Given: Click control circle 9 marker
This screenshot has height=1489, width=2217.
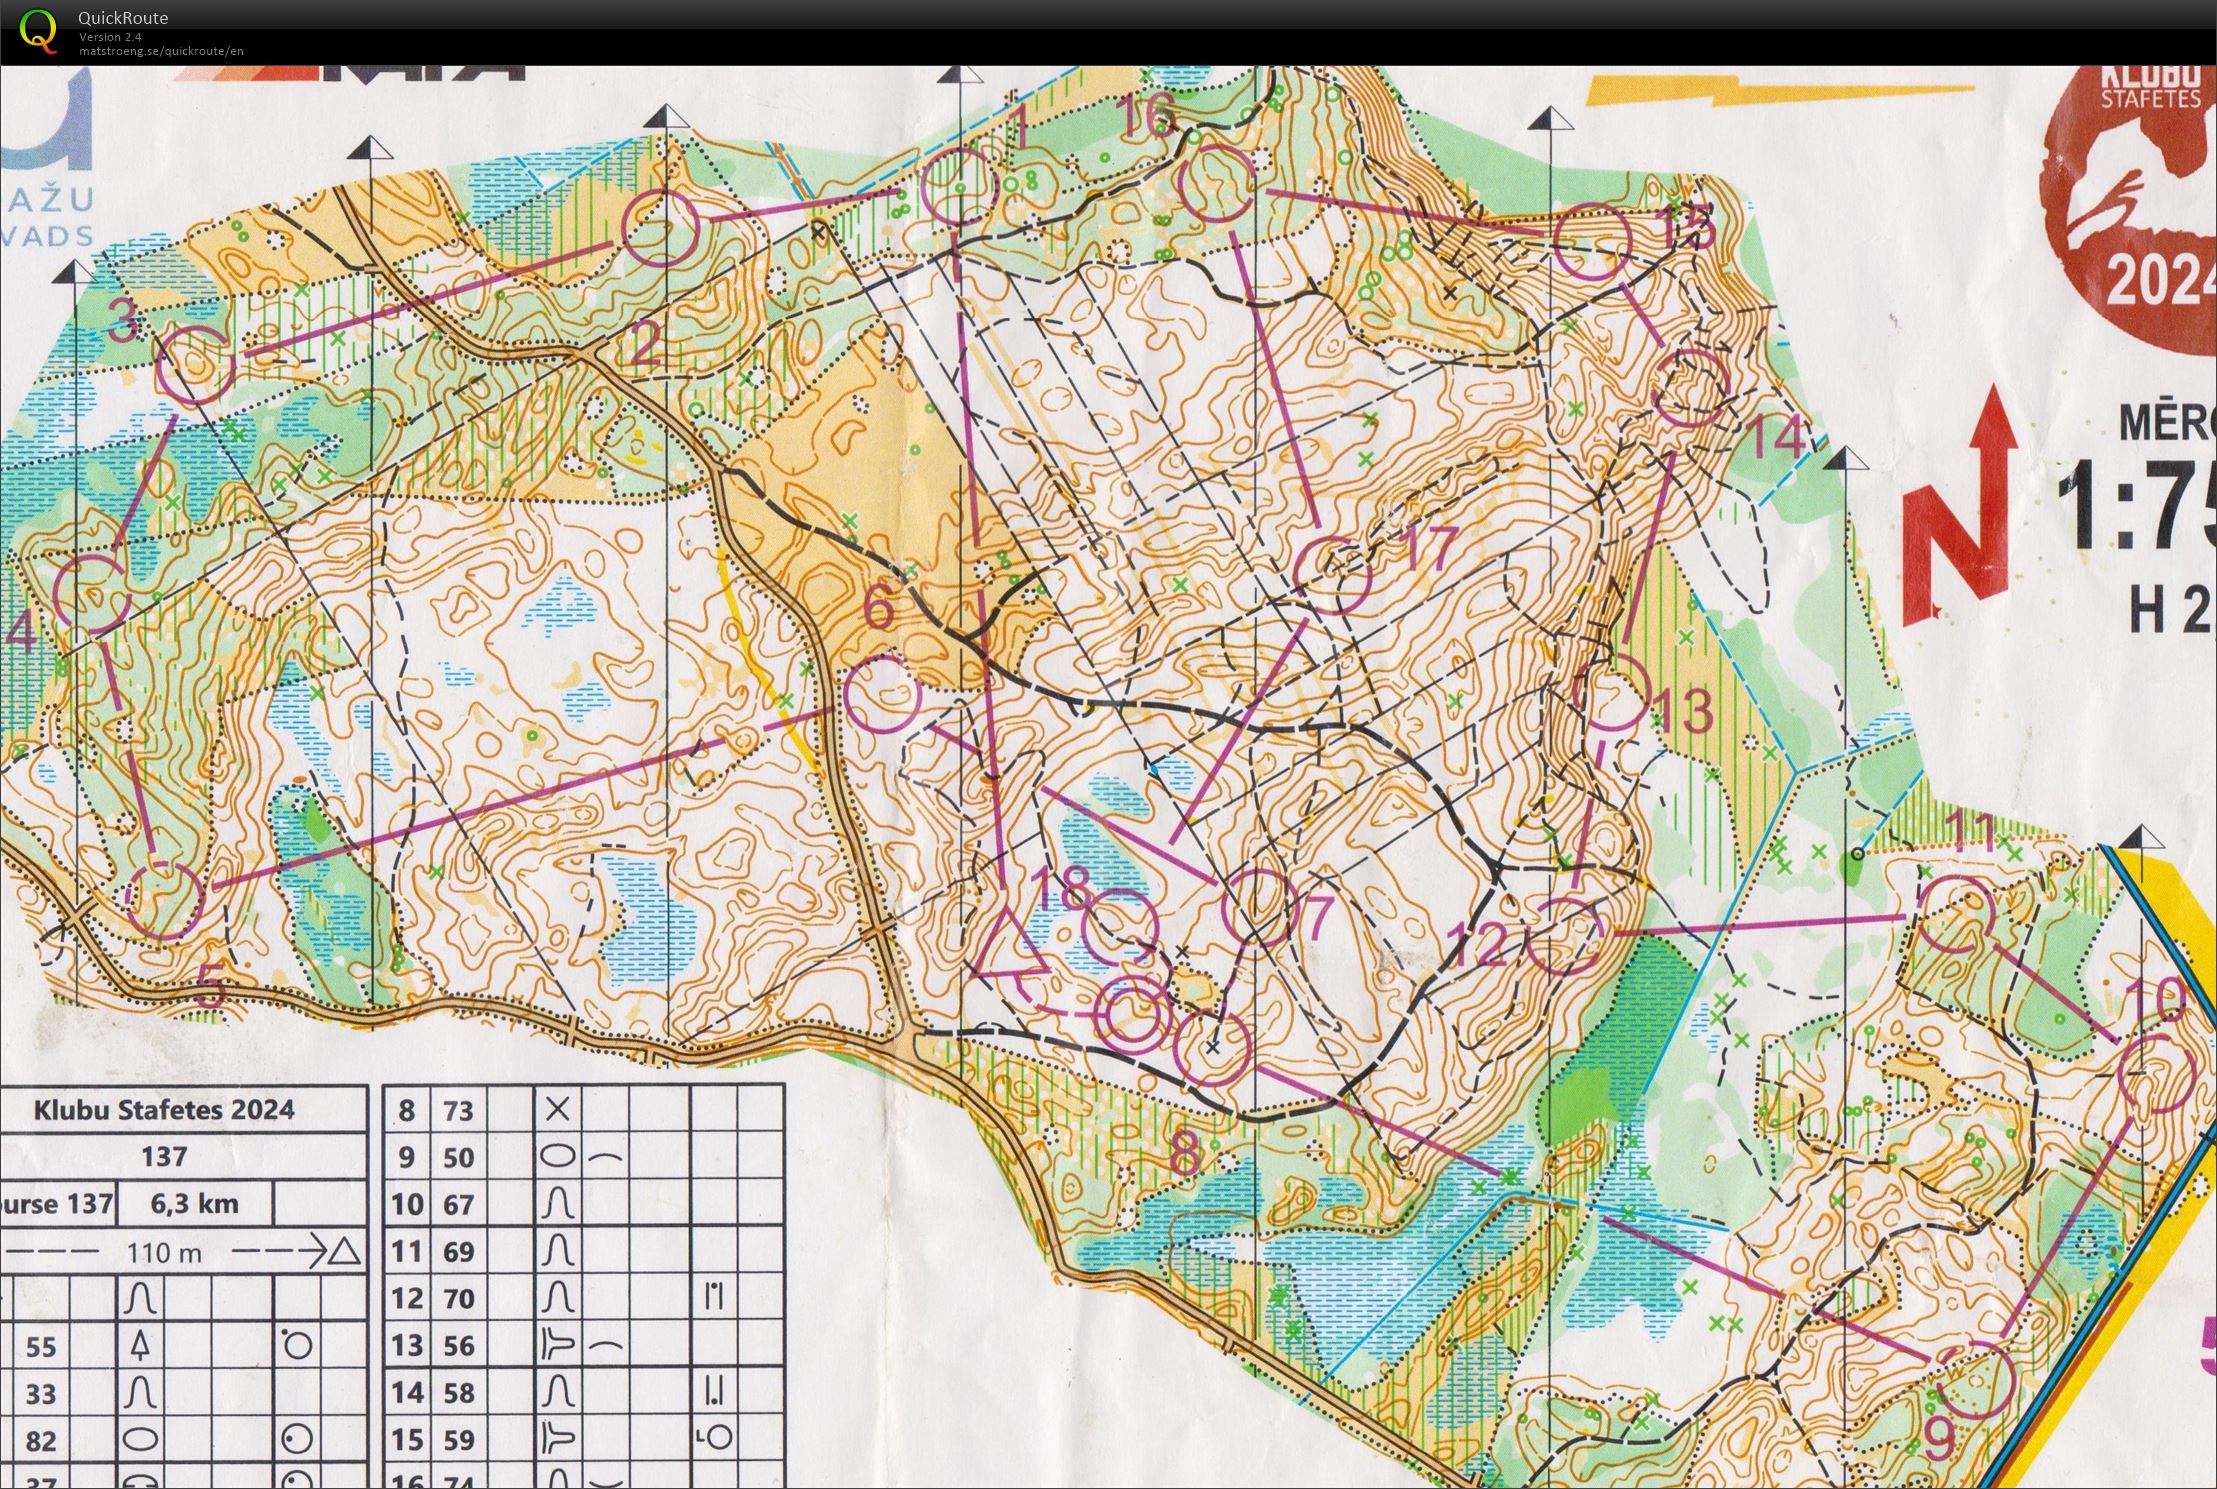Looking at the screenshot, I should tap(1976, 1381).
